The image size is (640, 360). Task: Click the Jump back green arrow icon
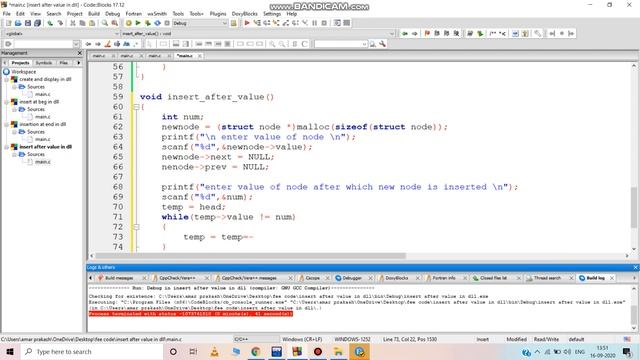404,33
